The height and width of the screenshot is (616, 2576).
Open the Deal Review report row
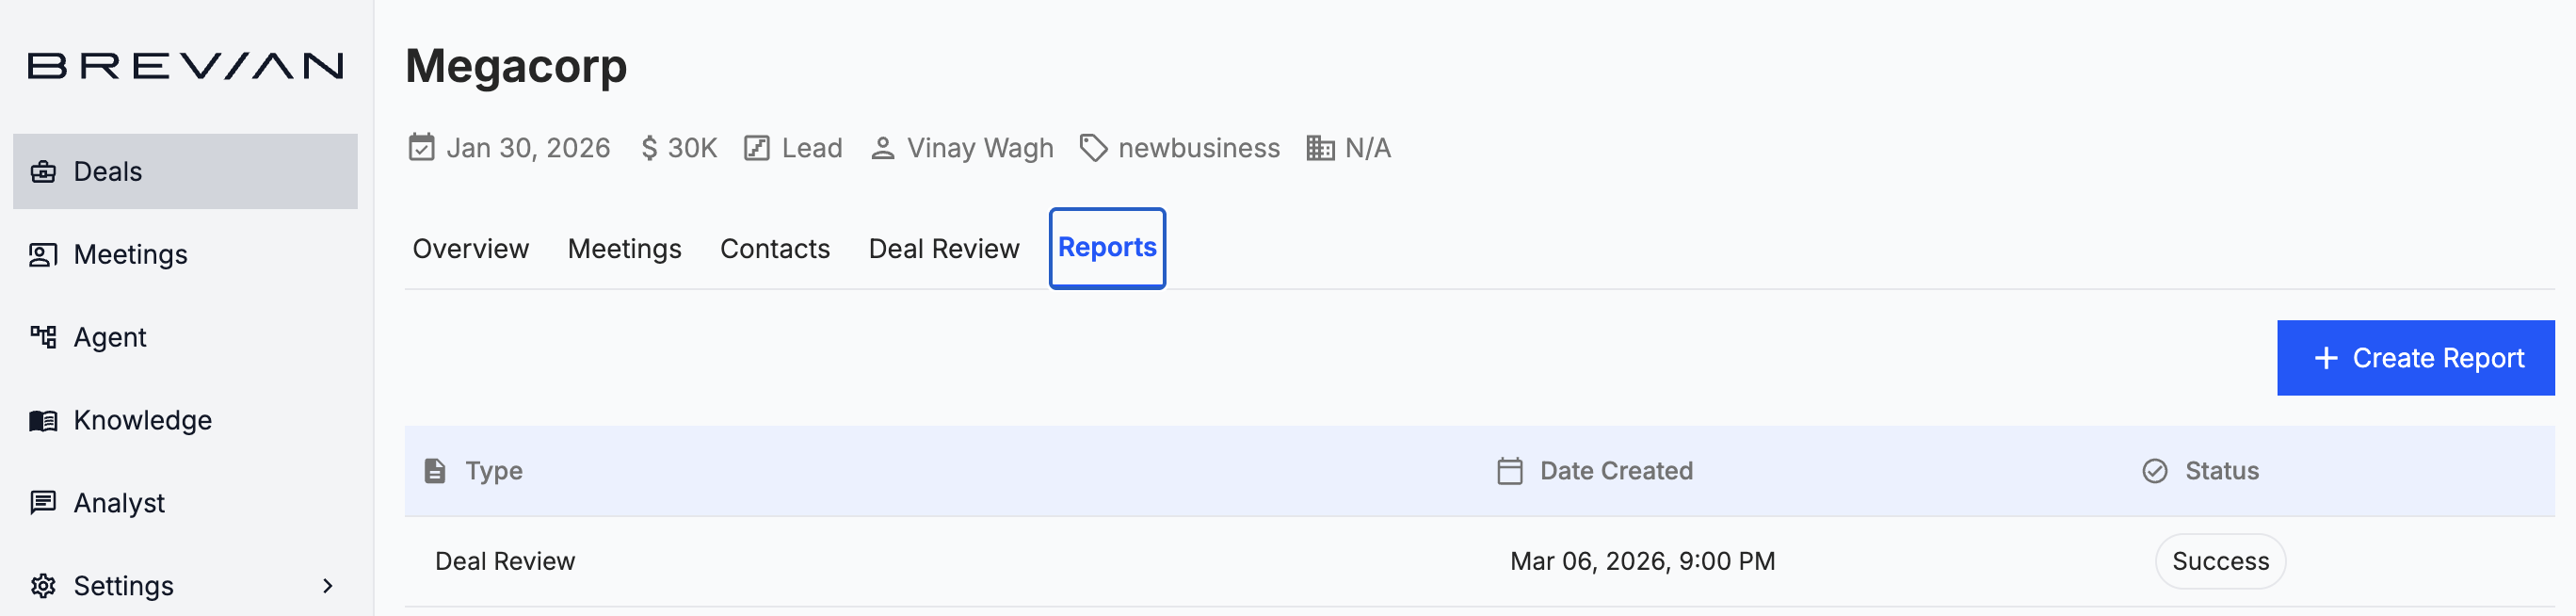click(x=505, y=561)
